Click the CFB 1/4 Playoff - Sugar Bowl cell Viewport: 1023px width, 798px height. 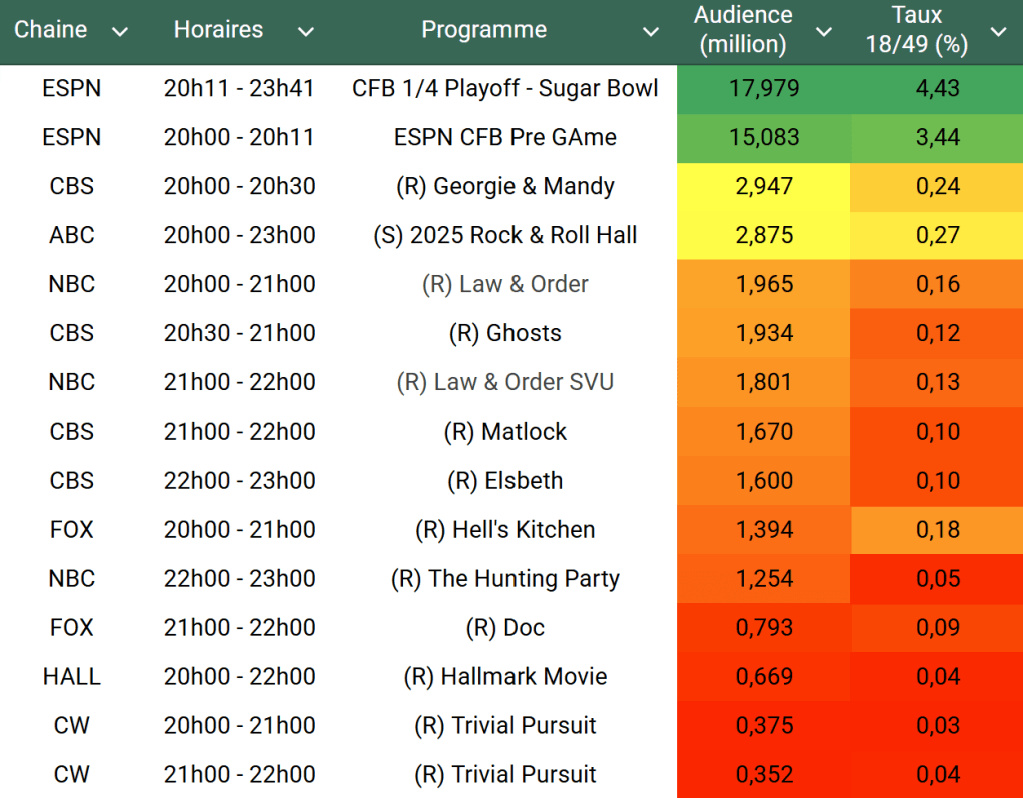click(505, 88)
